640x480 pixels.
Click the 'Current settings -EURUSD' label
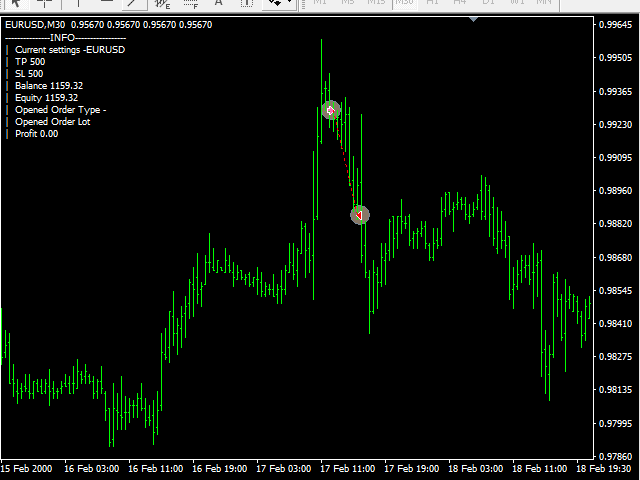[x=70, y=49]
